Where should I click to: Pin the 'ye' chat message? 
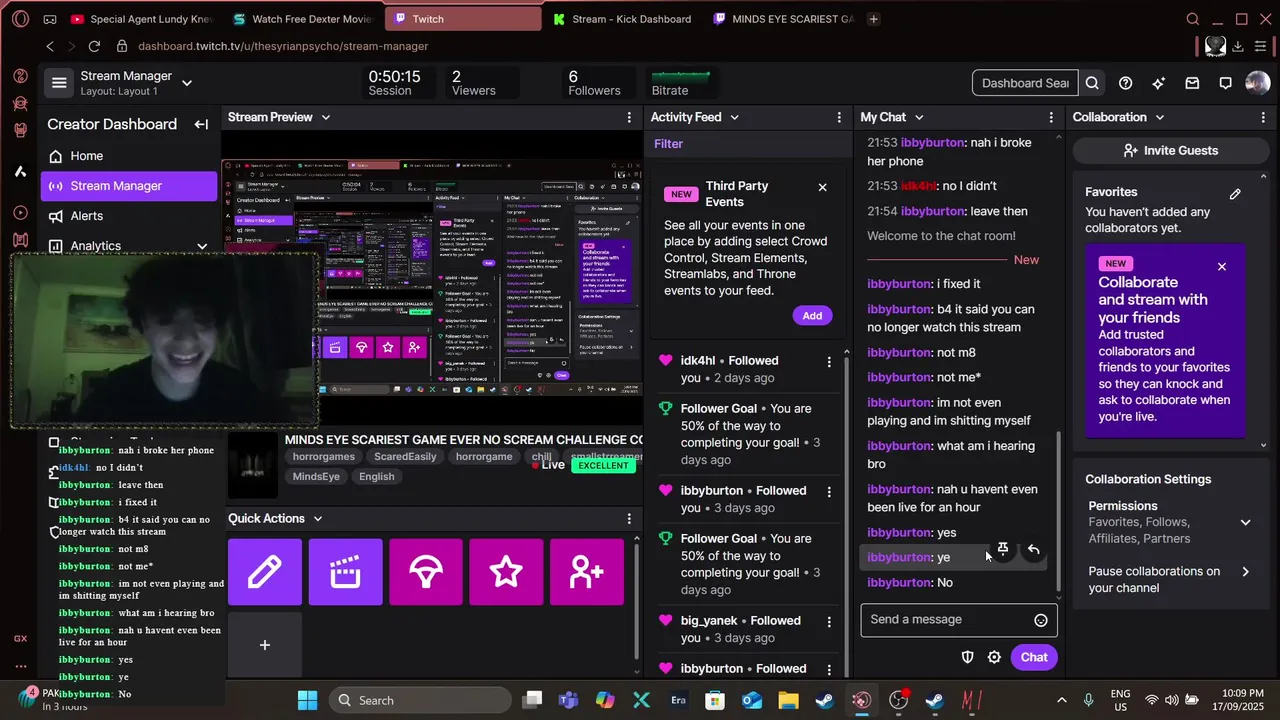(x=1003, y=549)
